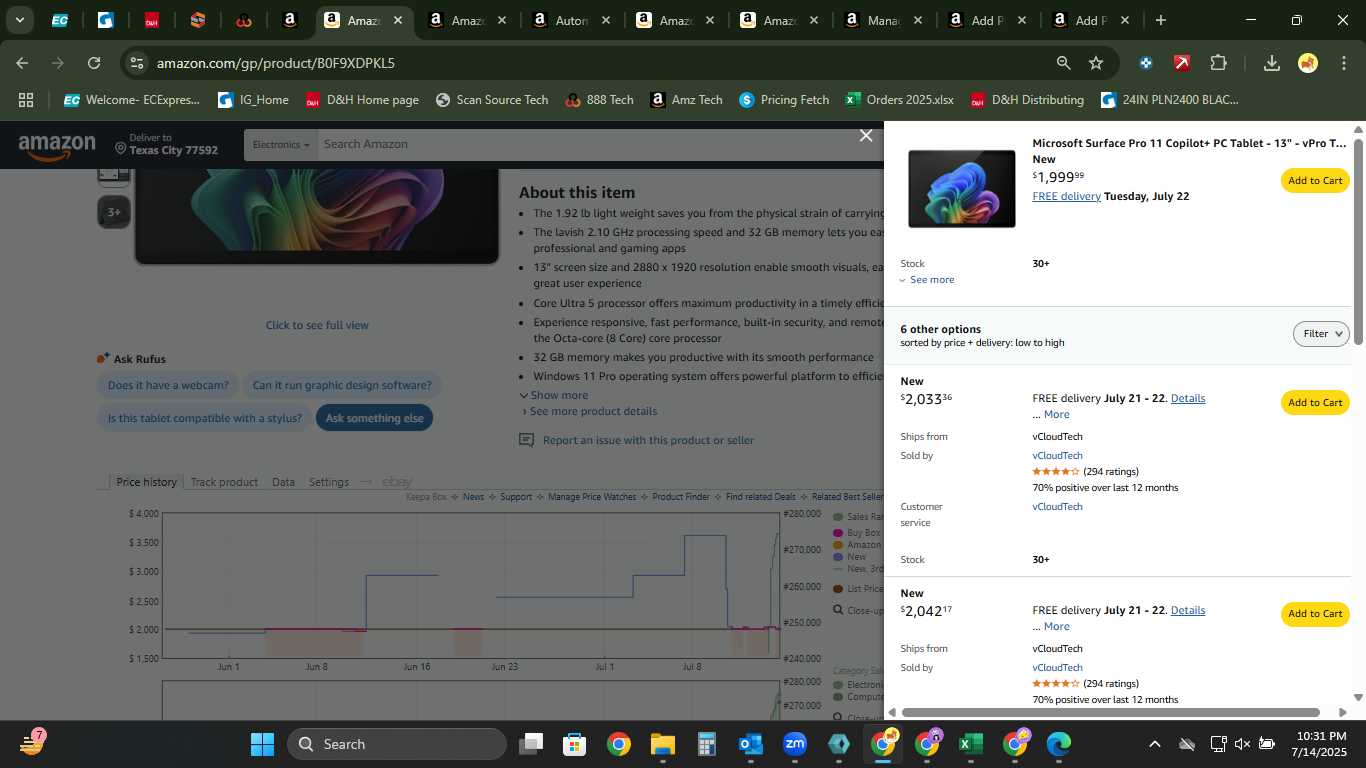
Task: Open the blue extension icon in Chrome toolbar
Action: [x=1146, y=63]
